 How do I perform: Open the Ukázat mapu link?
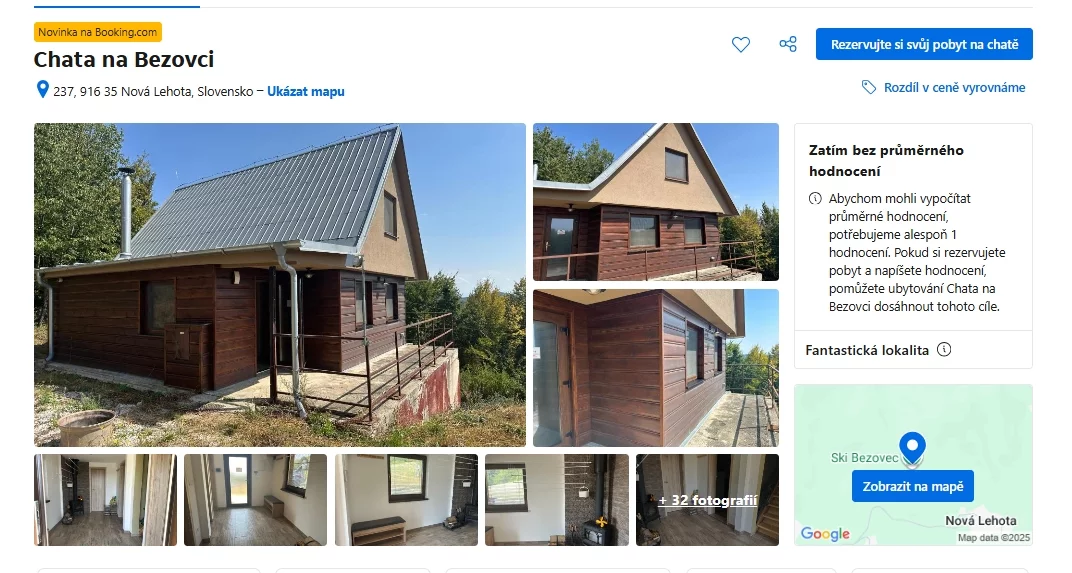(x=306, y=91)
